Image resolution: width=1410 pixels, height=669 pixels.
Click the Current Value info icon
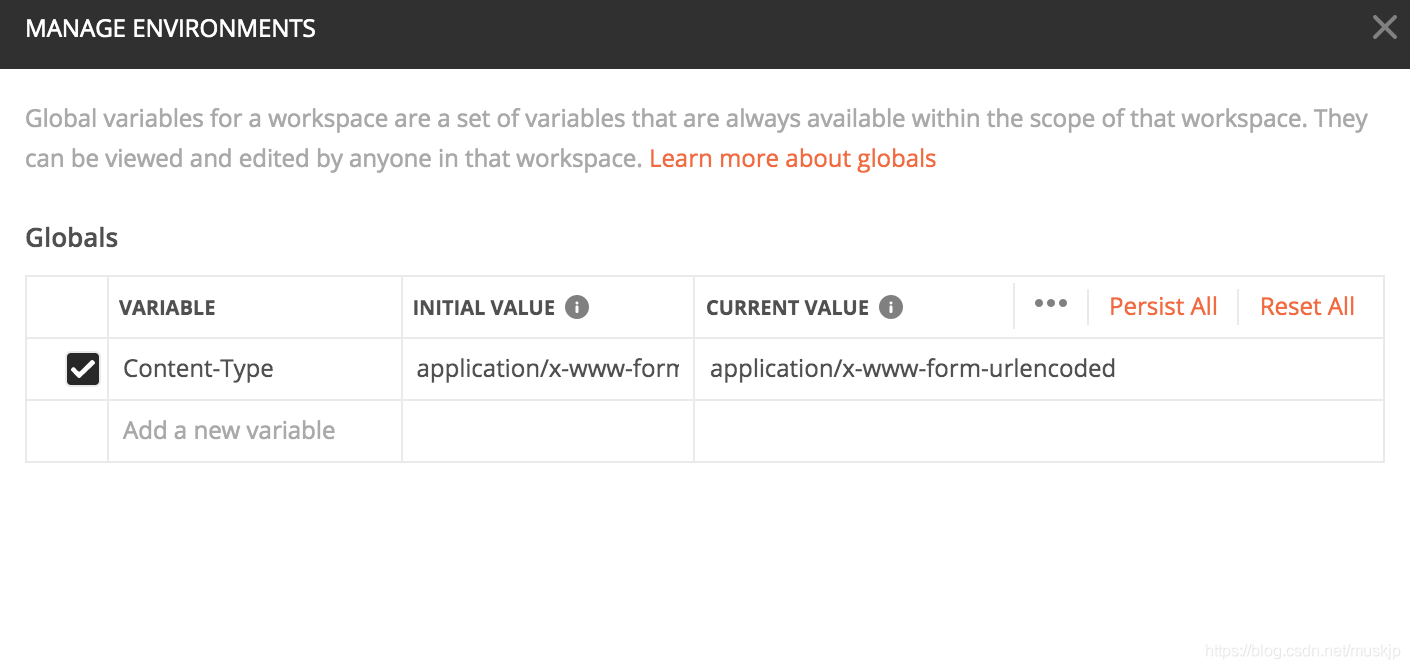coord(891,307)
